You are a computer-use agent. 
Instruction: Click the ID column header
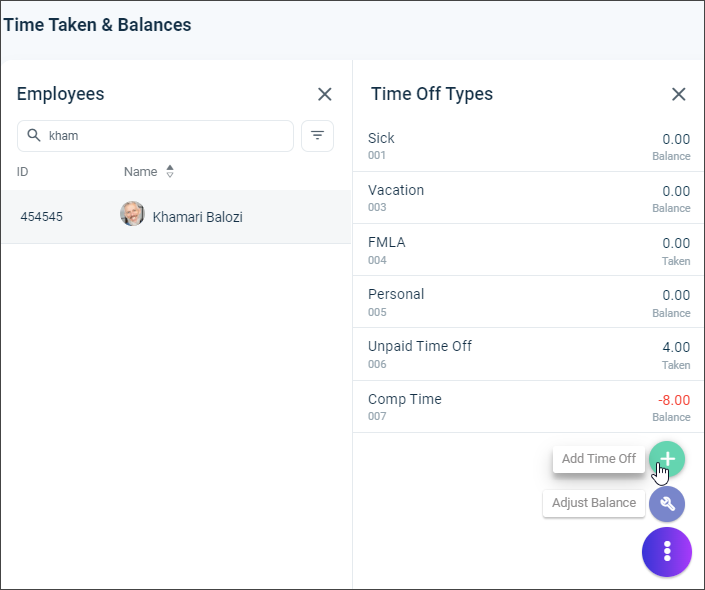[x=22, y=172]
